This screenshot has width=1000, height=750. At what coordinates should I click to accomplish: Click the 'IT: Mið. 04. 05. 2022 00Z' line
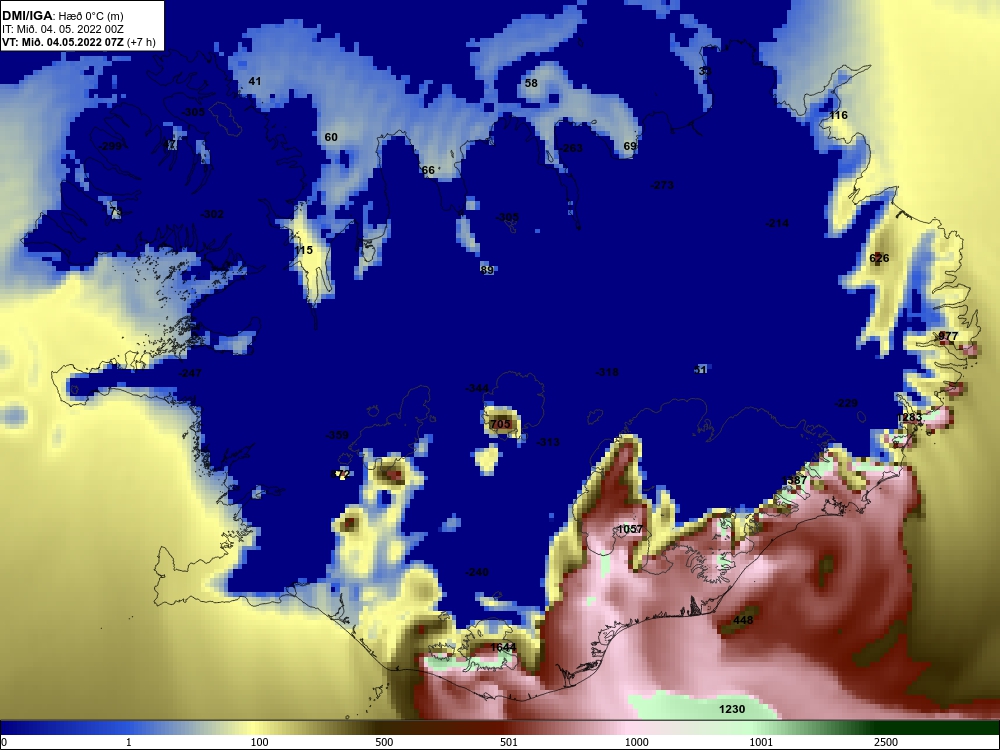pyautogui.click(x=62, y=29)
